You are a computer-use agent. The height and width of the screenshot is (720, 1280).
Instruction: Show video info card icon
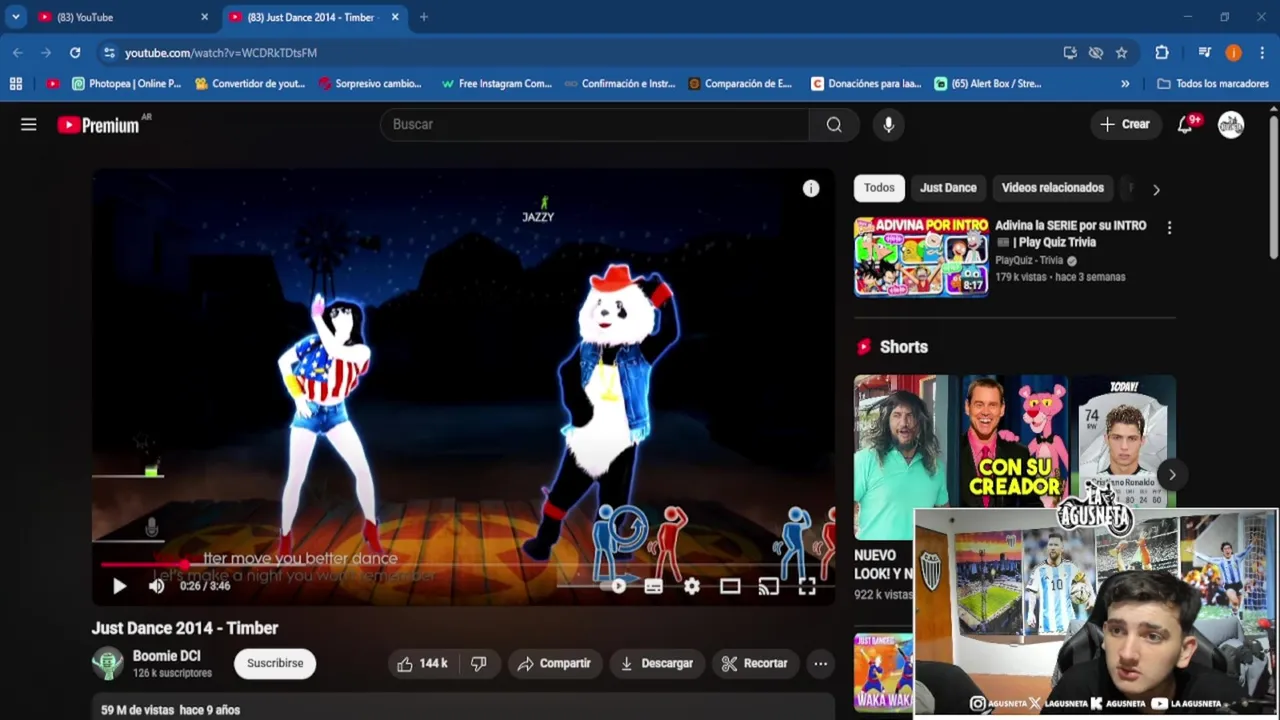(811, 188)
